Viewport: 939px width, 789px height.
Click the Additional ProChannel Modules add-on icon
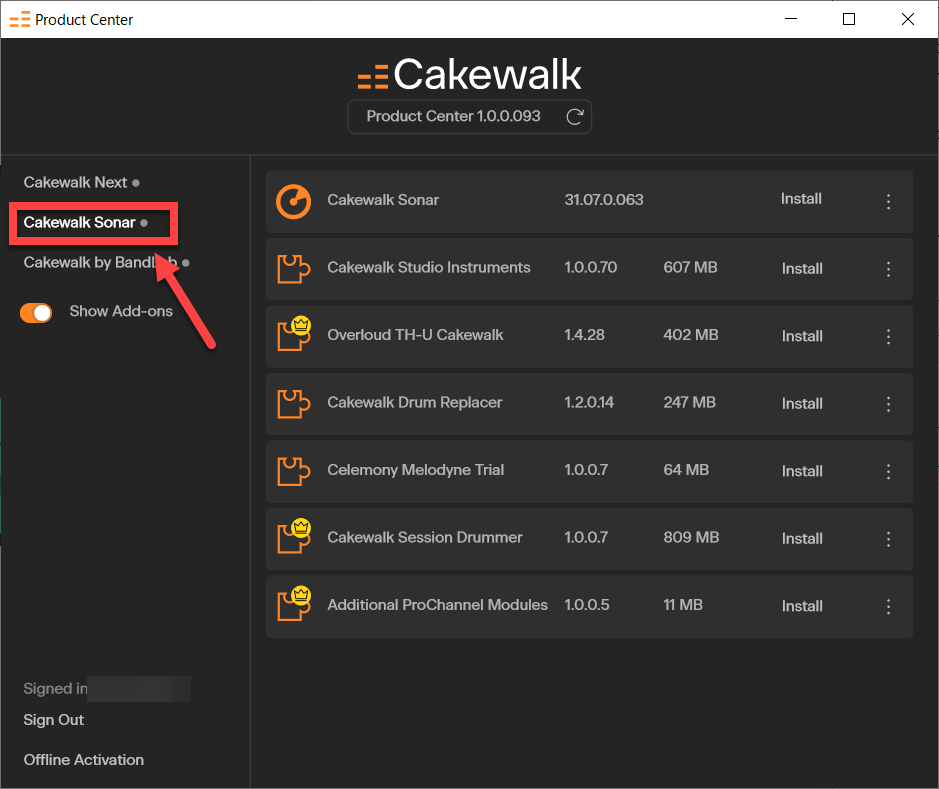click(x=293, y=605)
